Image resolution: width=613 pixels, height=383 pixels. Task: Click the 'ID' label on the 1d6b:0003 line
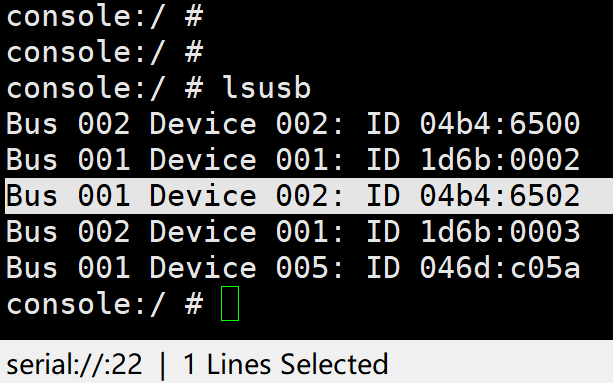(383, 232)
